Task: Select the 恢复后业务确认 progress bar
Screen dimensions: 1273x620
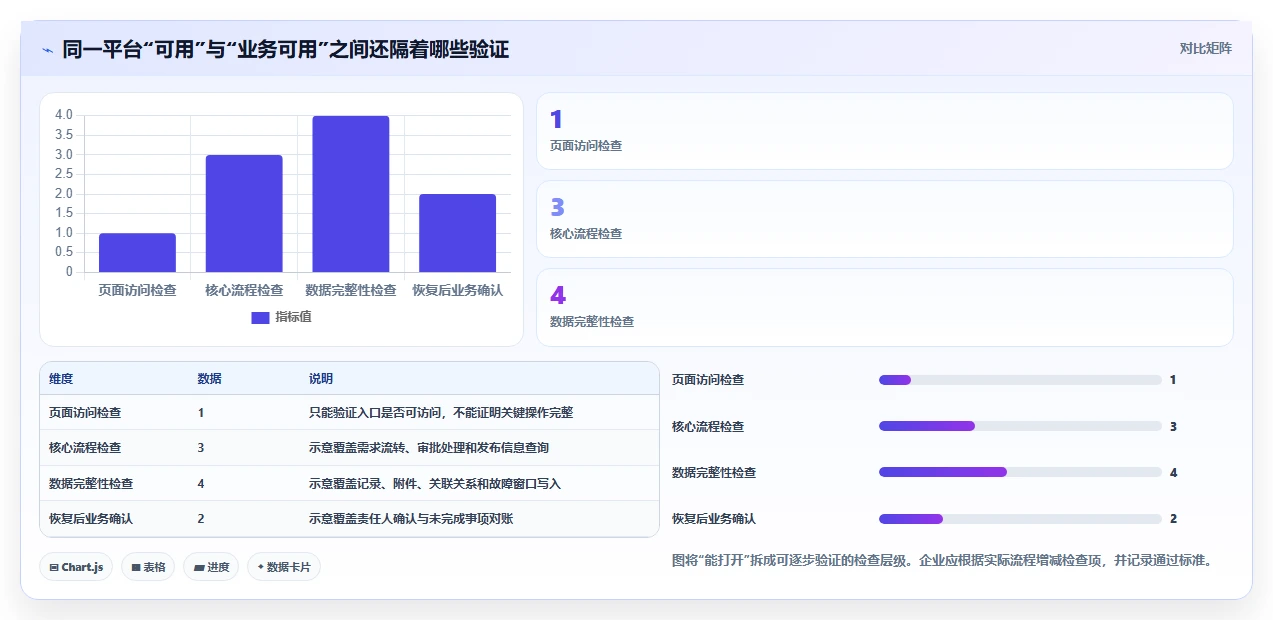Action: pos(1020,519)
